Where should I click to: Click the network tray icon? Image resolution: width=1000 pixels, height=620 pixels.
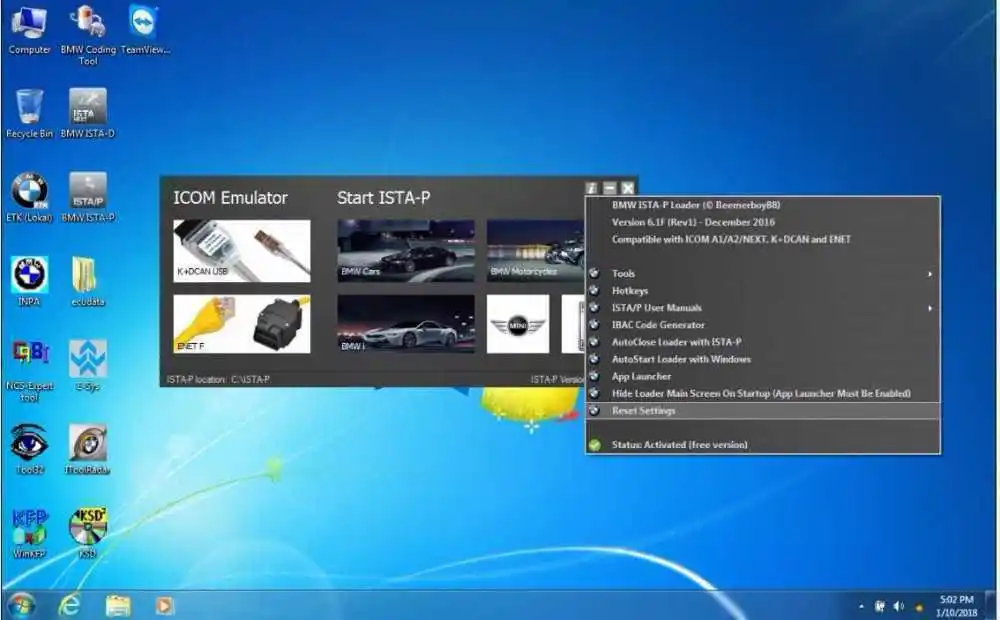pyautogui.click(x=919, y=607)
